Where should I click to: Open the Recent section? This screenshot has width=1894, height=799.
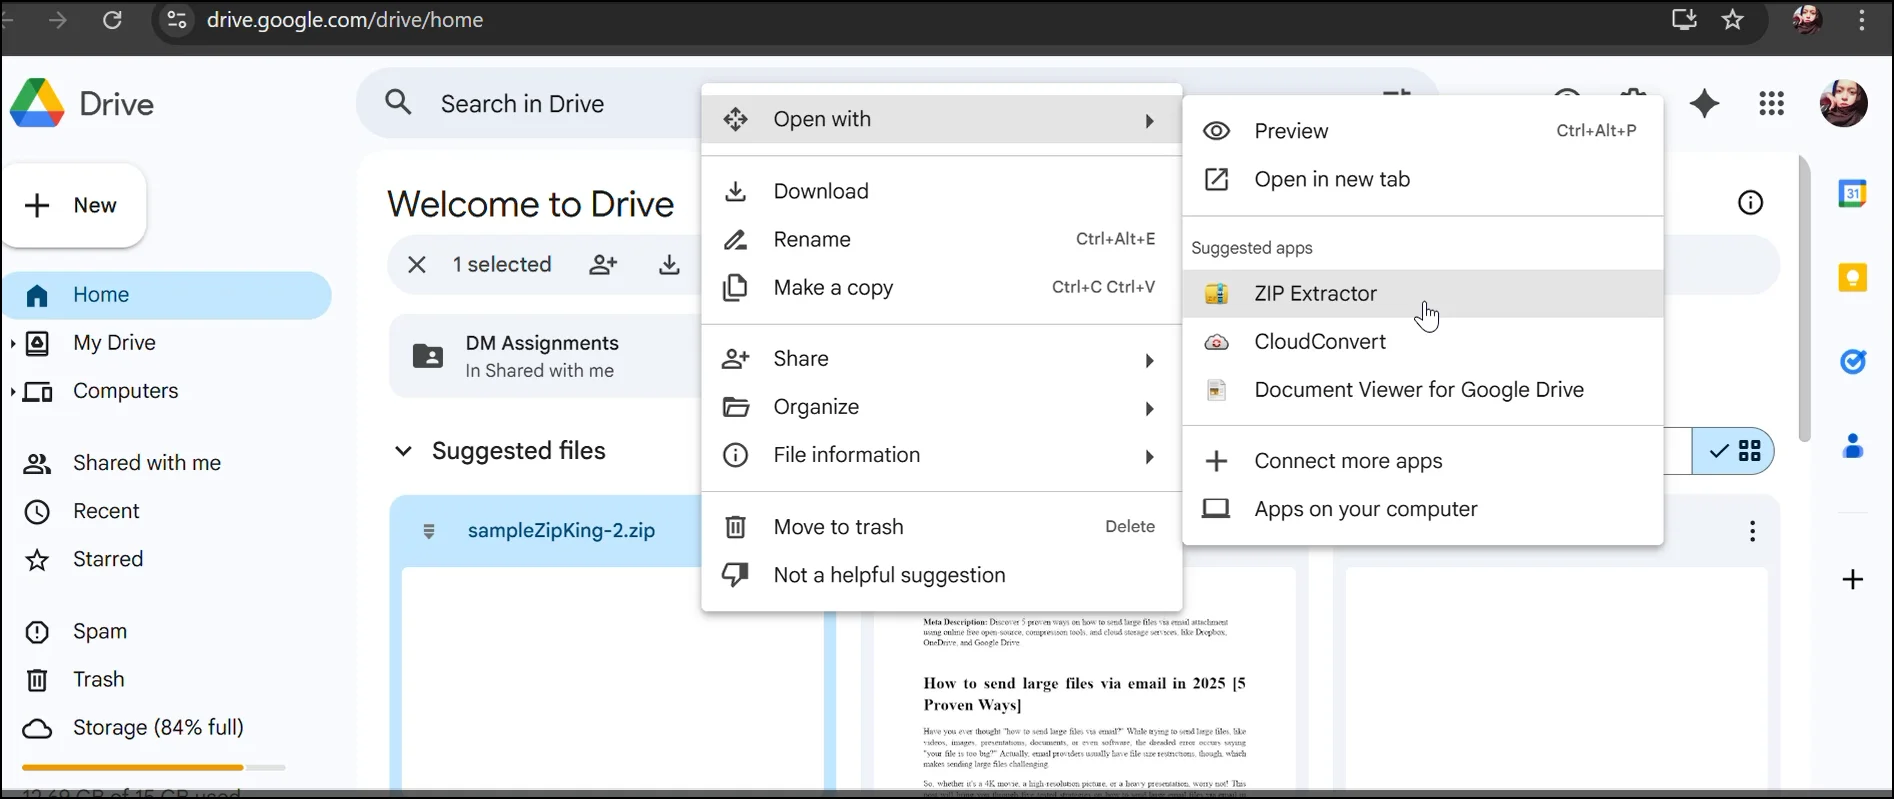(105, 511)
